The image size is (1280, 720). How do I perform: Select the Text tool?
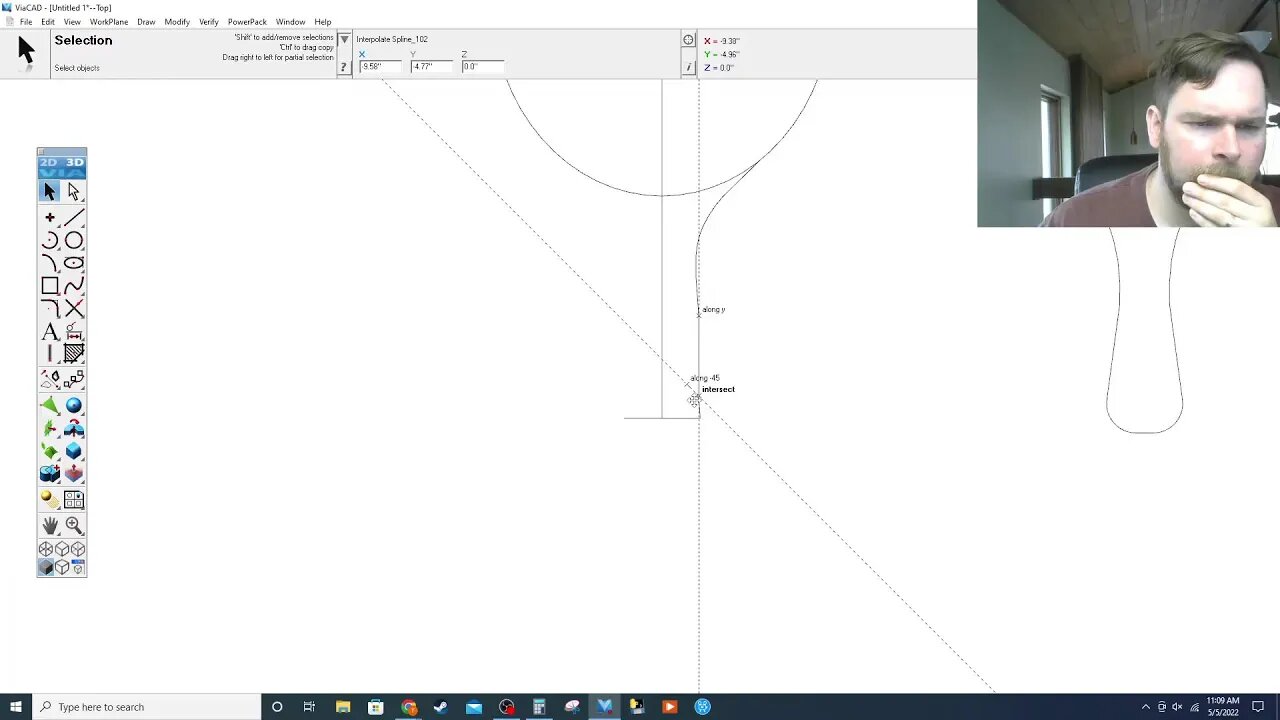50,332
